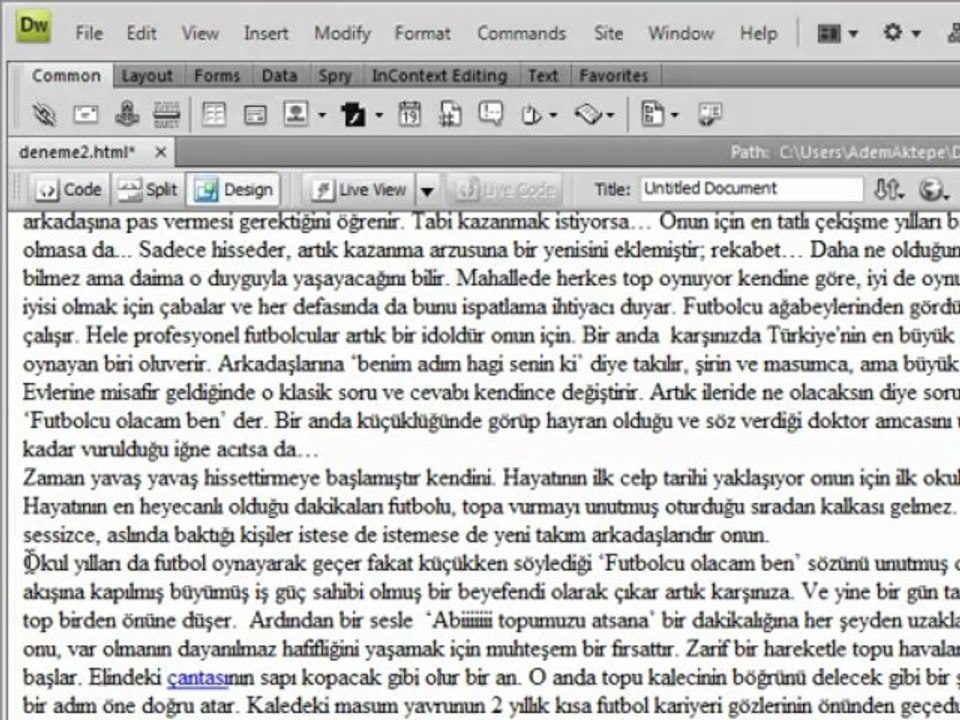Click the Dreamweaver Dw logo

click(x=34, y=28)
